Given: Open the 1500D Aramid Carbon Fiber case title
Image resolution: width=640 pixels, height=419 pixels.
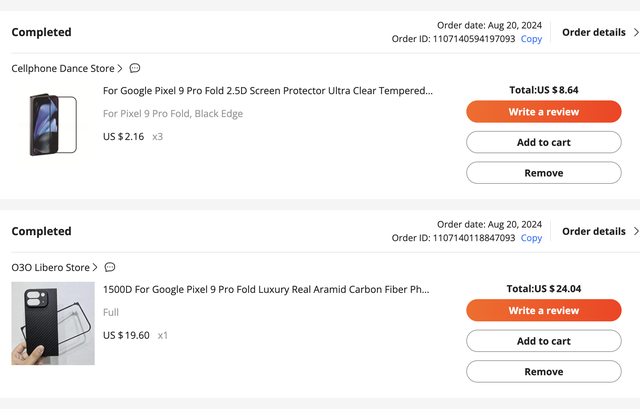Looking at the screenshot, I should 266,290.
